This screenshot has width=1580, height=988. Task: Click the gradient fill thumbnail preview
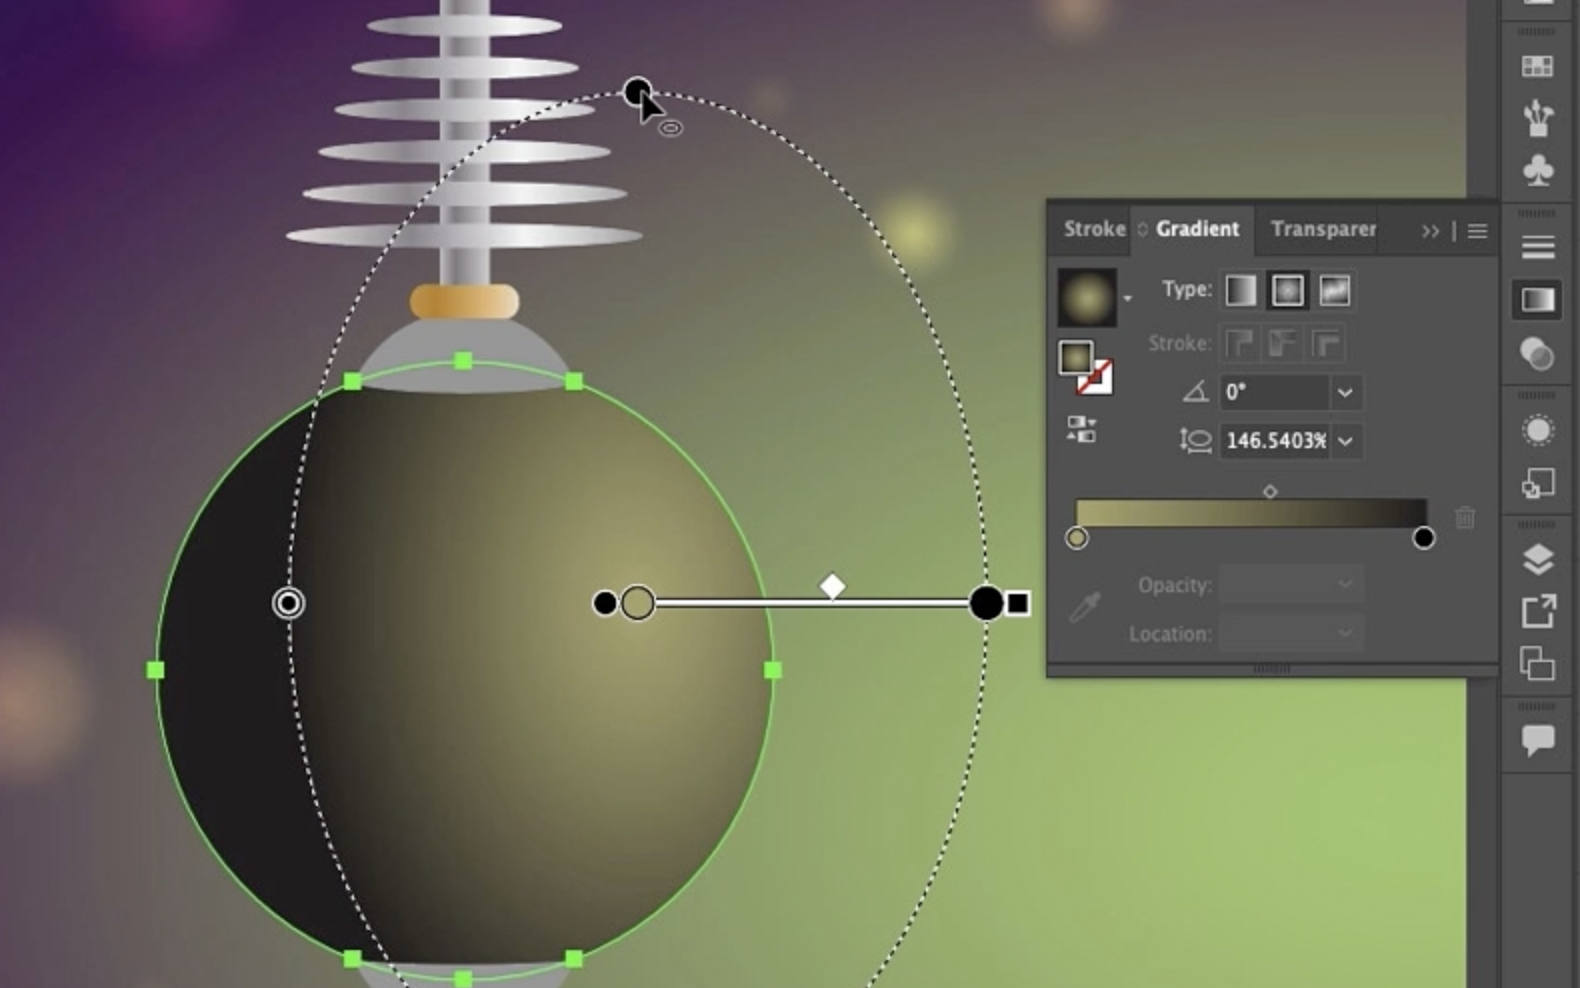(x=1087, y=297)
